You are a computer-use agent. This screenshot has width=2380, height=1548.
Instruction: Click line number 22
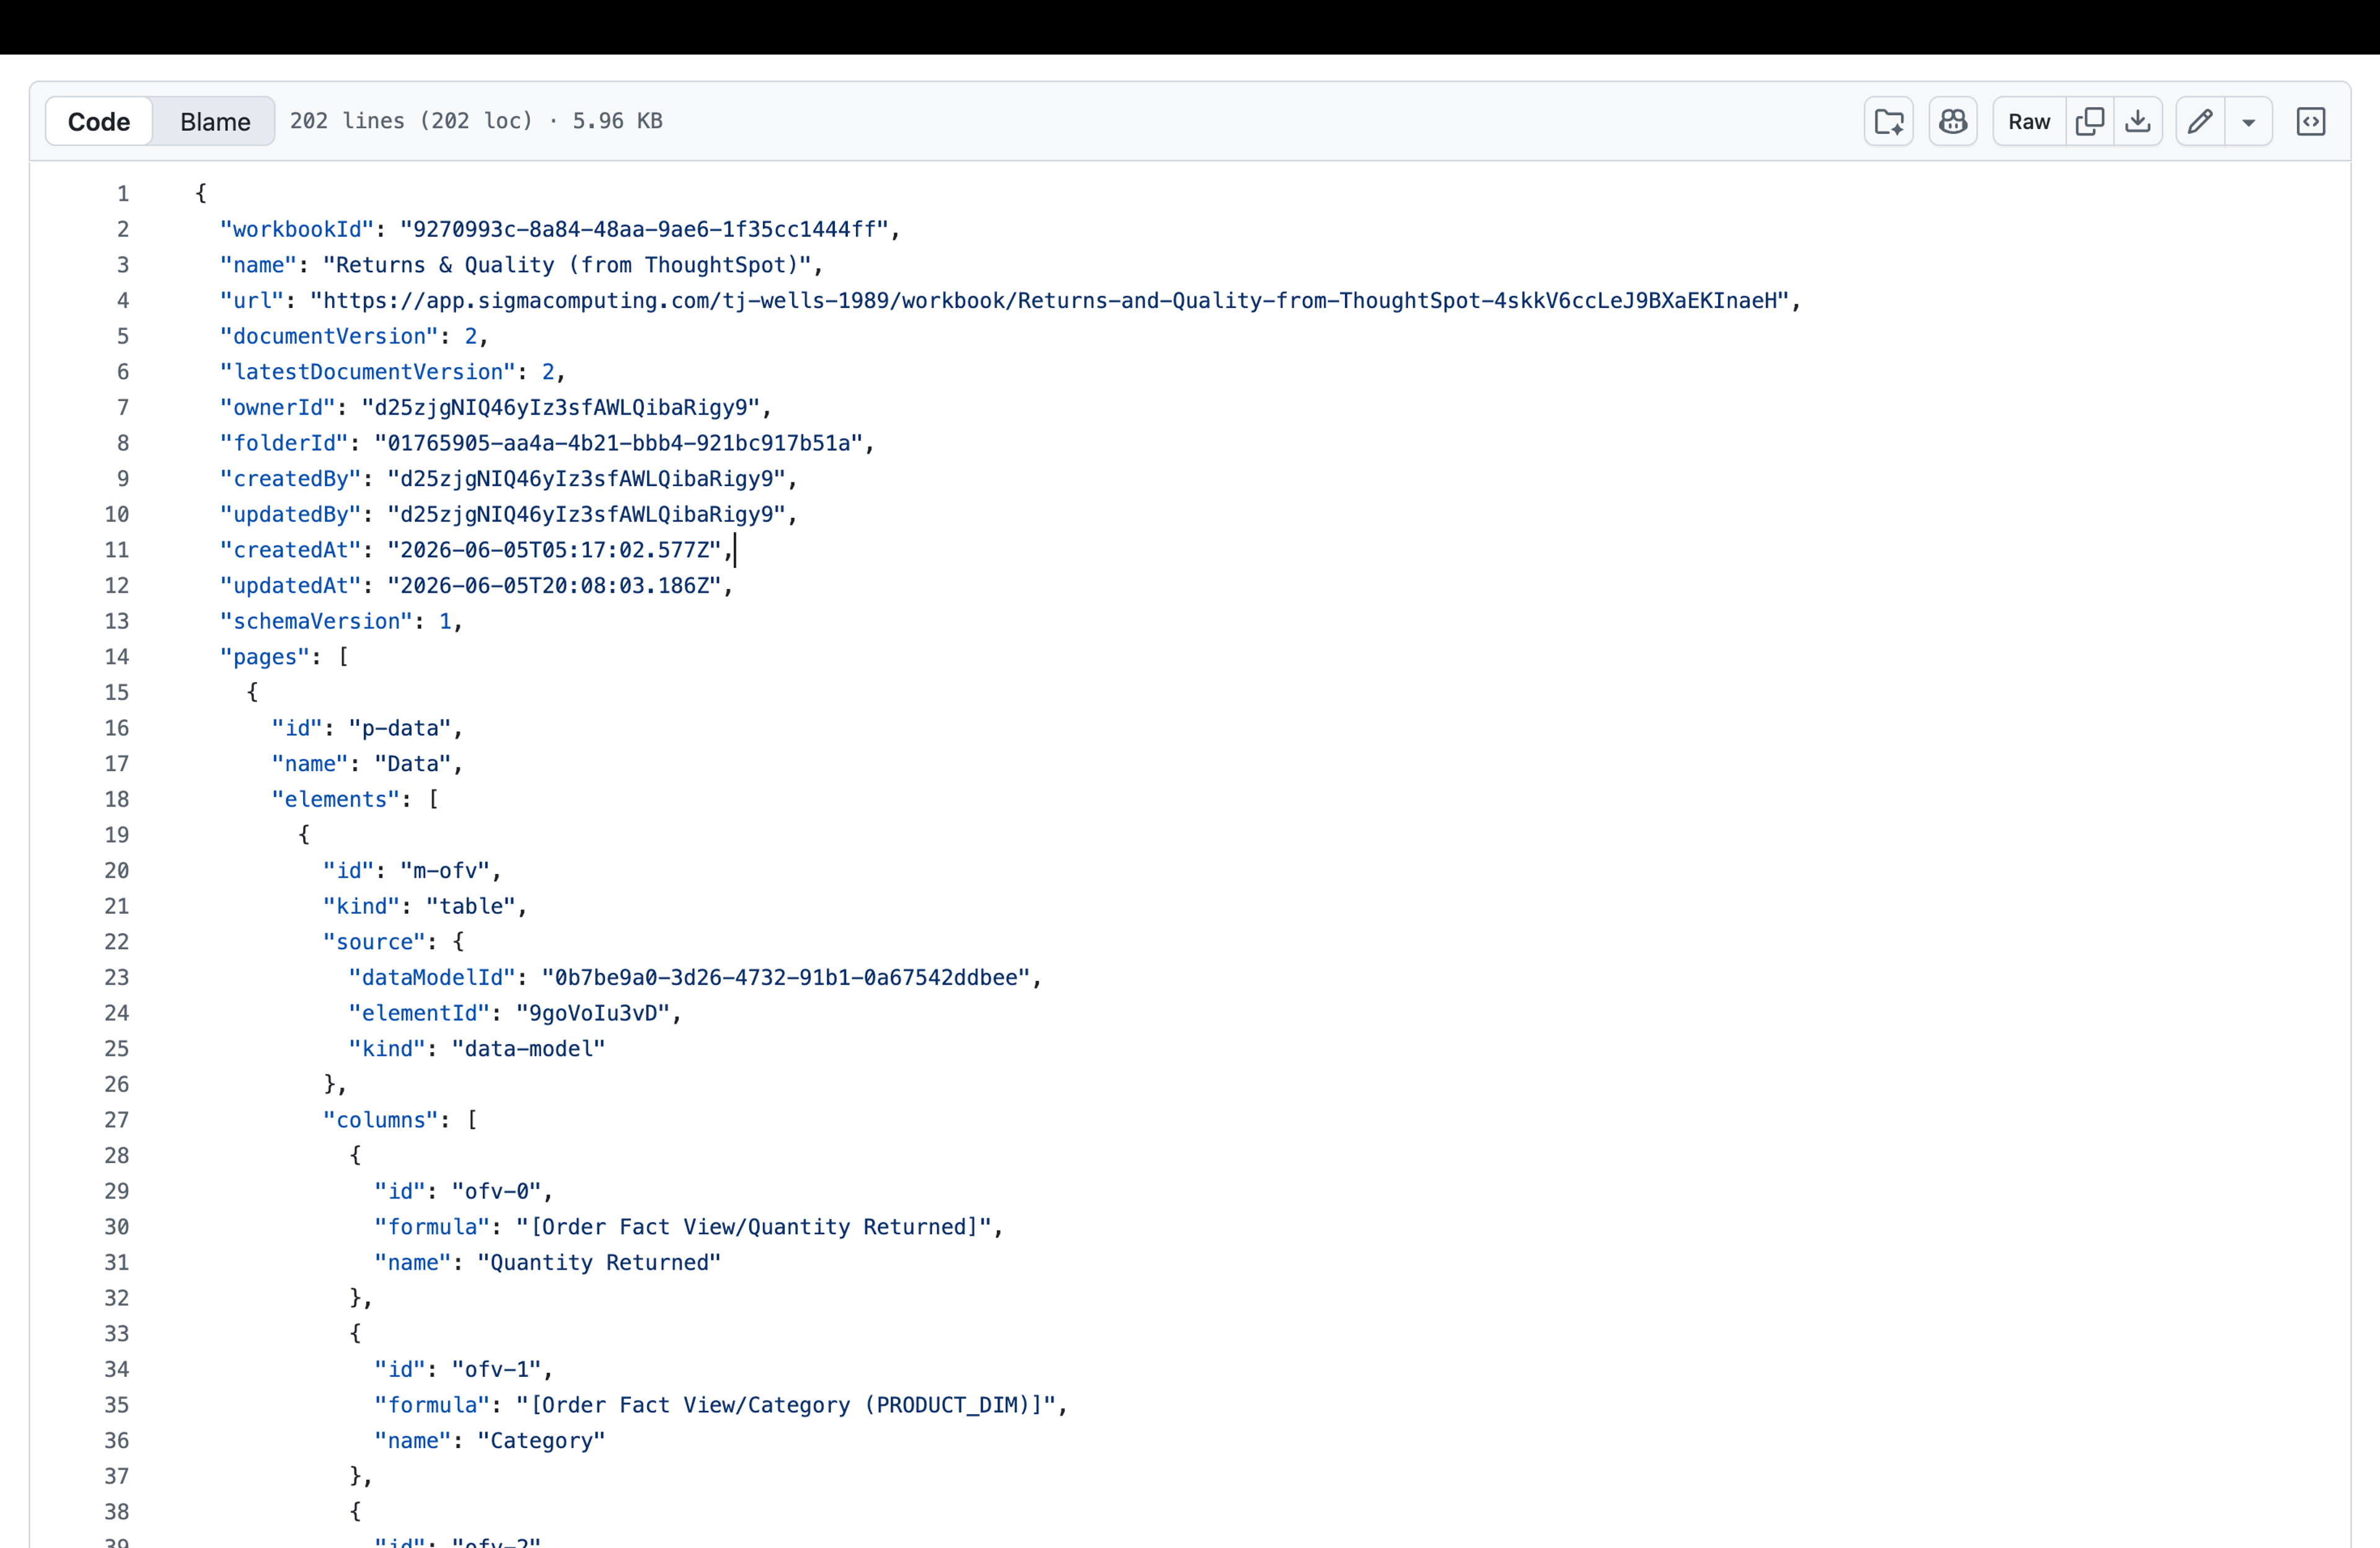[x=117, y=942]
